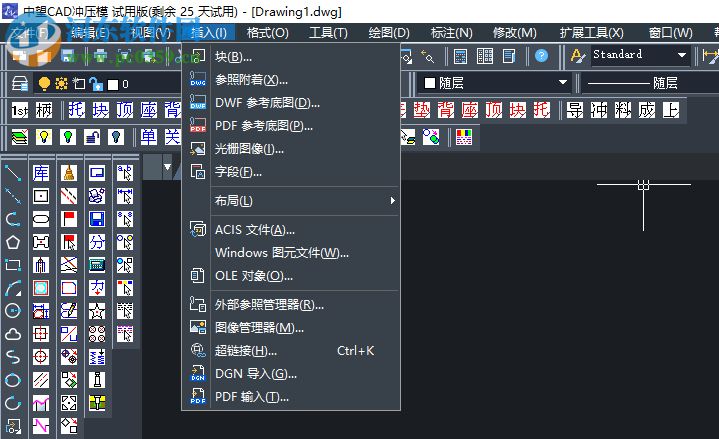The image size is (719, 439).
Task: Click the small dropdown arrow above drawing area
Action: (167, 167)
